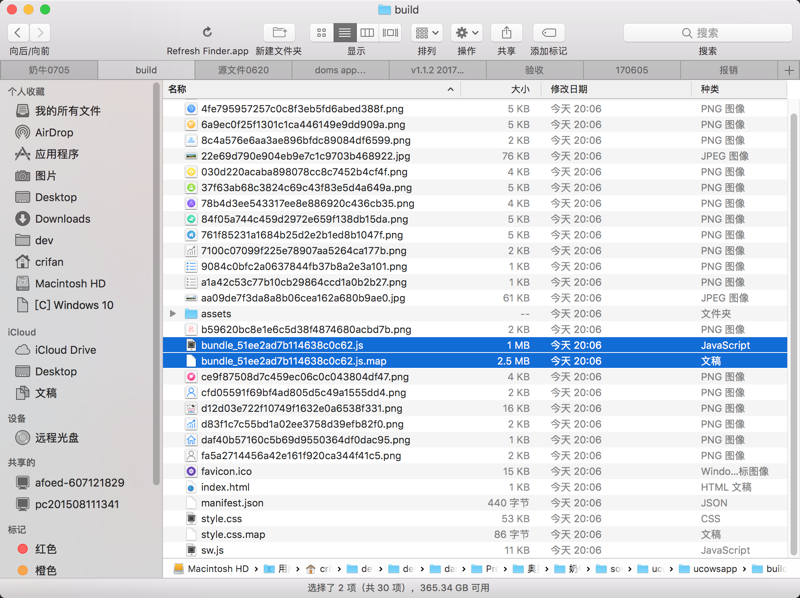The width and height of the screenshot is (800, 598).
Task: Sort by 修改日期 column header
Action: pyautogui.click(x=616, y=89)
